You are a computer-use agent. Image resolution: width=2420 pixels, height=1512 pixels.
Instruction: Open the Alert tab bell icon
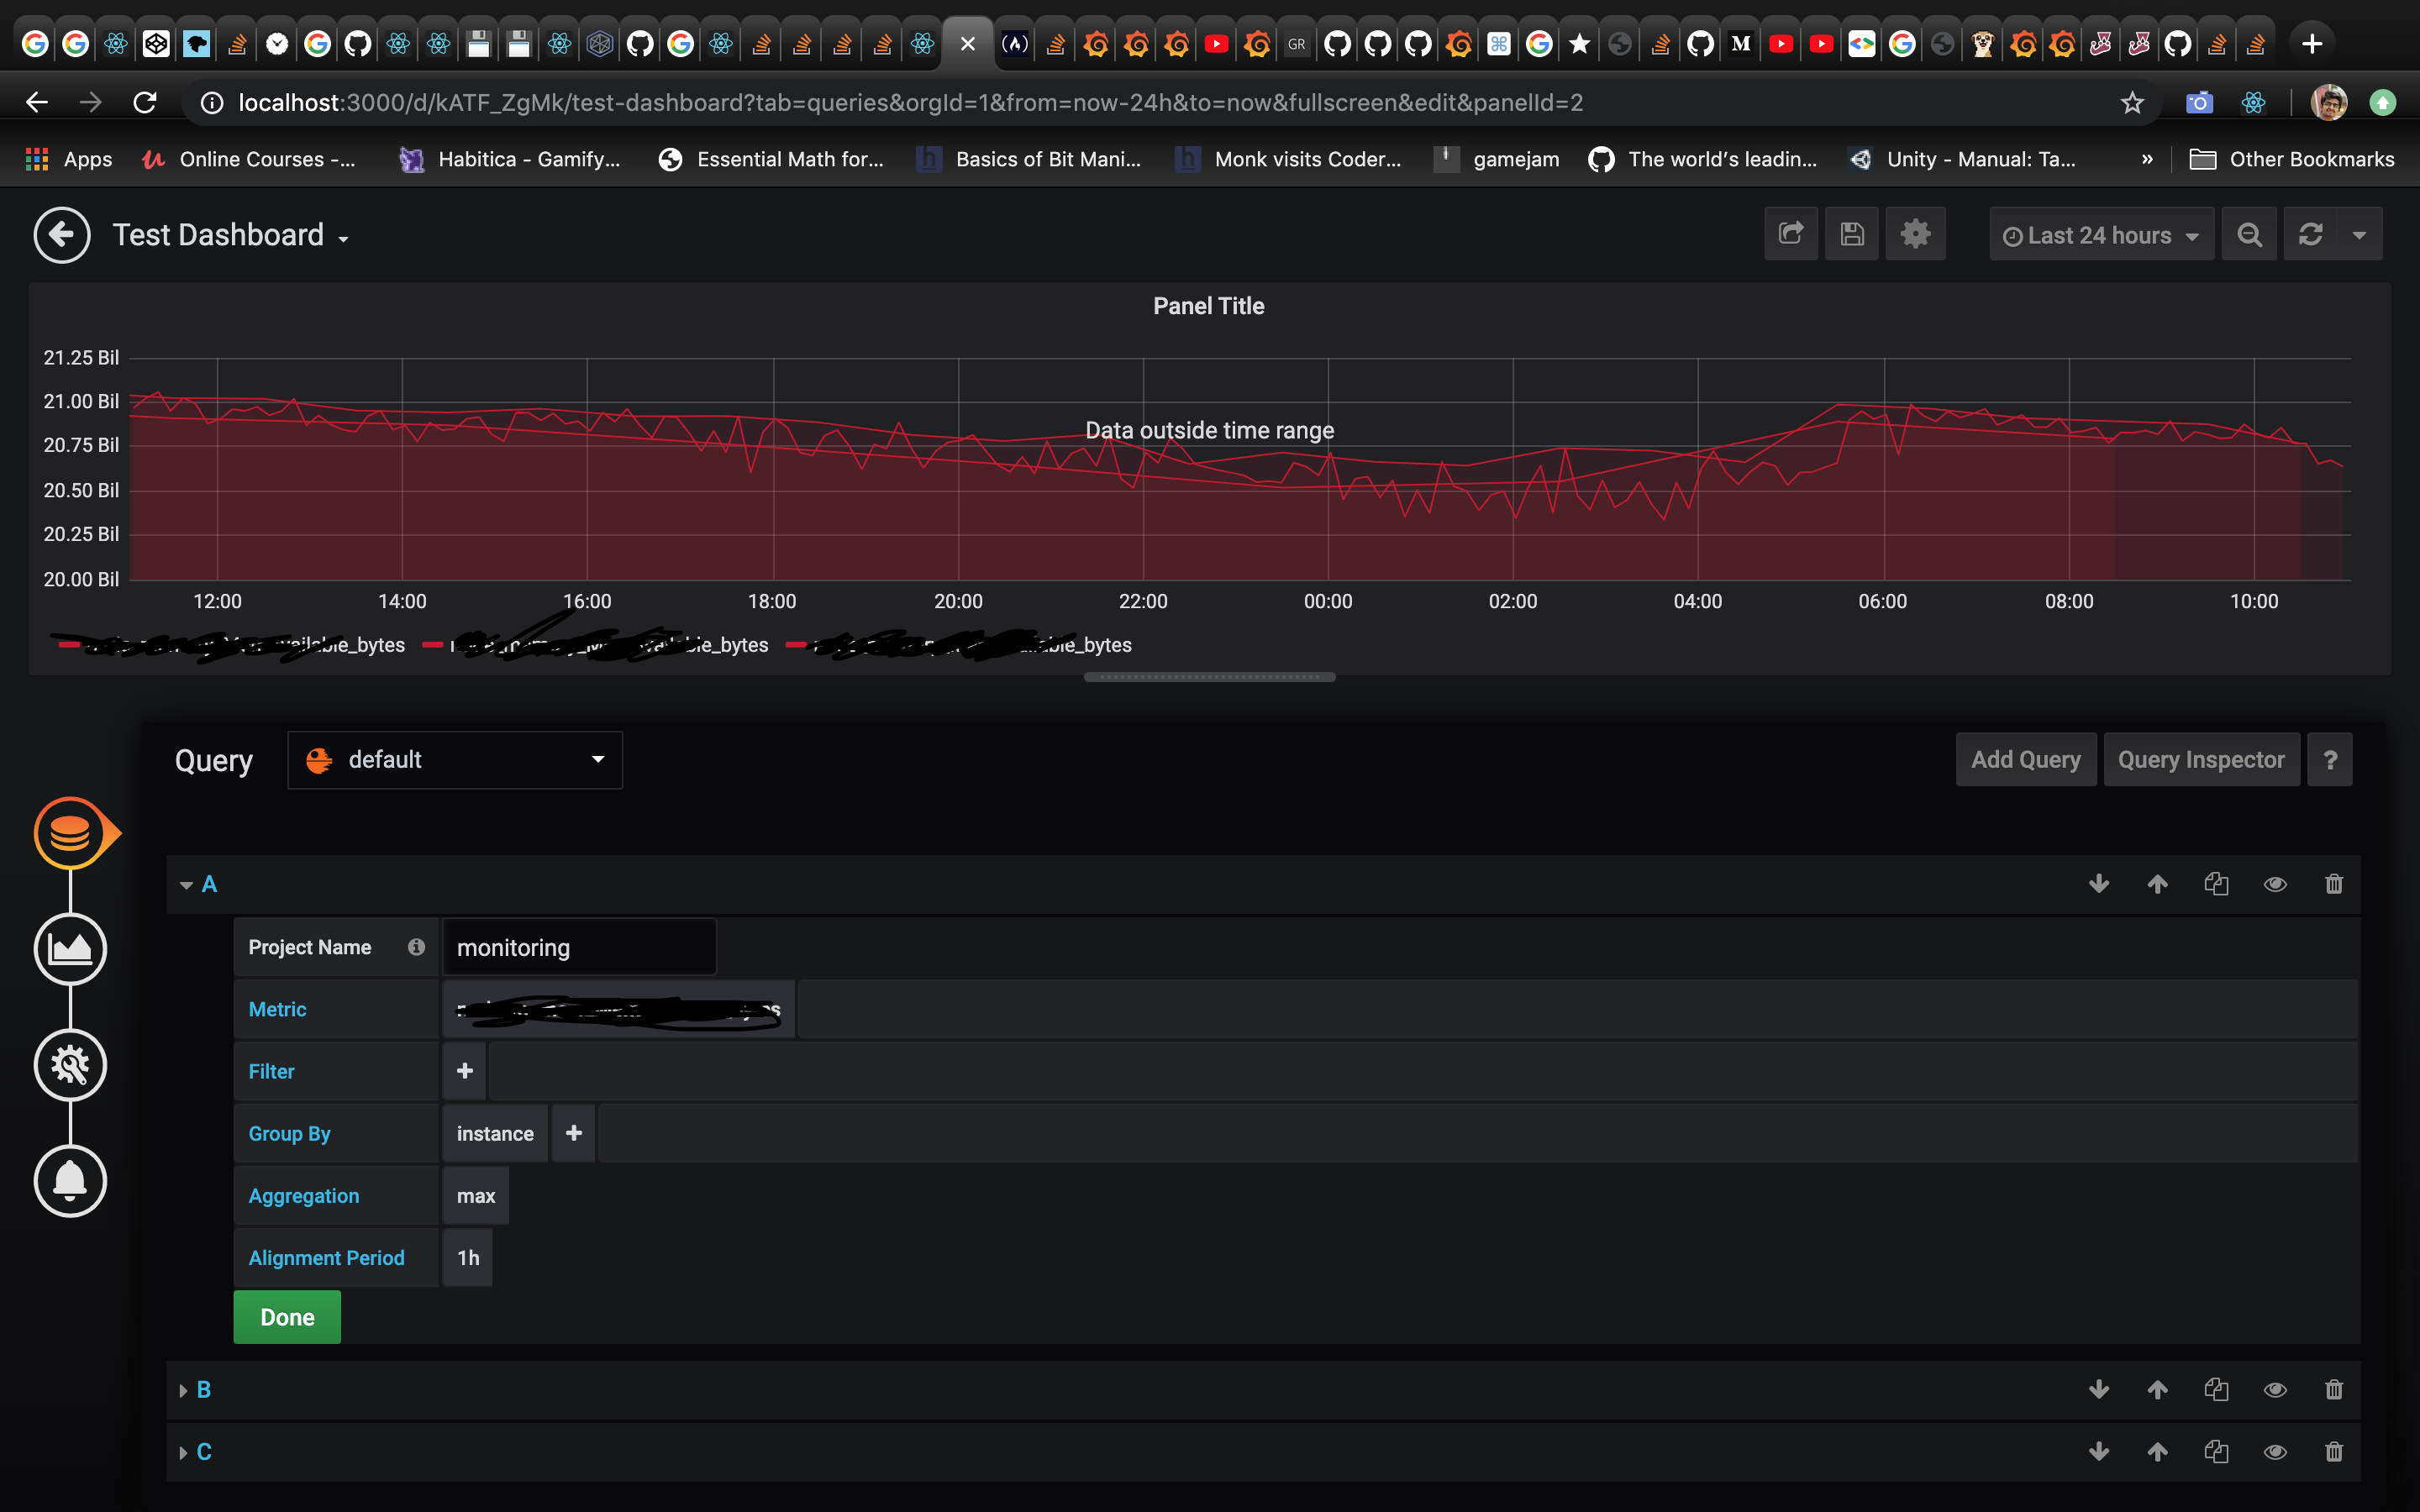[x=70, y=1181]
